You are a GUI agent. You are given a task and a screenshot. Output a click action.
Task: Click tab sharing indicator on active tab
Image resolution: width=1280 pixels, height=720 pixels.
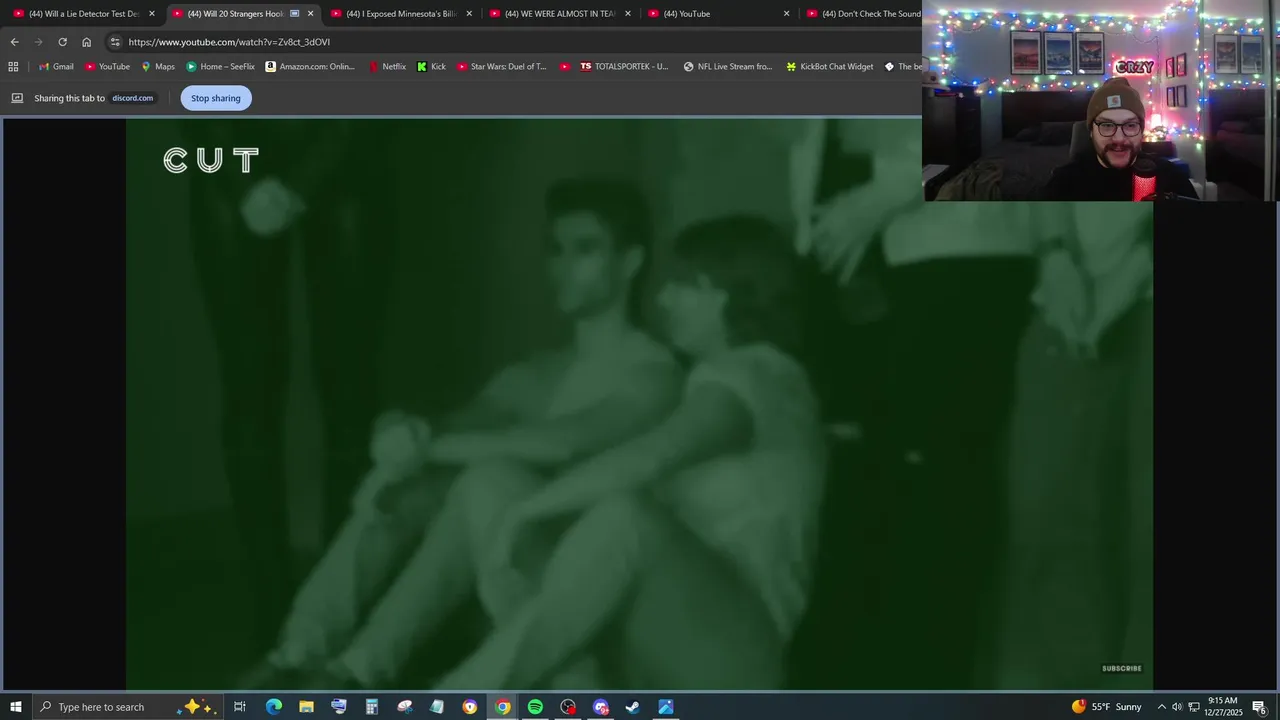pos(294,14)
